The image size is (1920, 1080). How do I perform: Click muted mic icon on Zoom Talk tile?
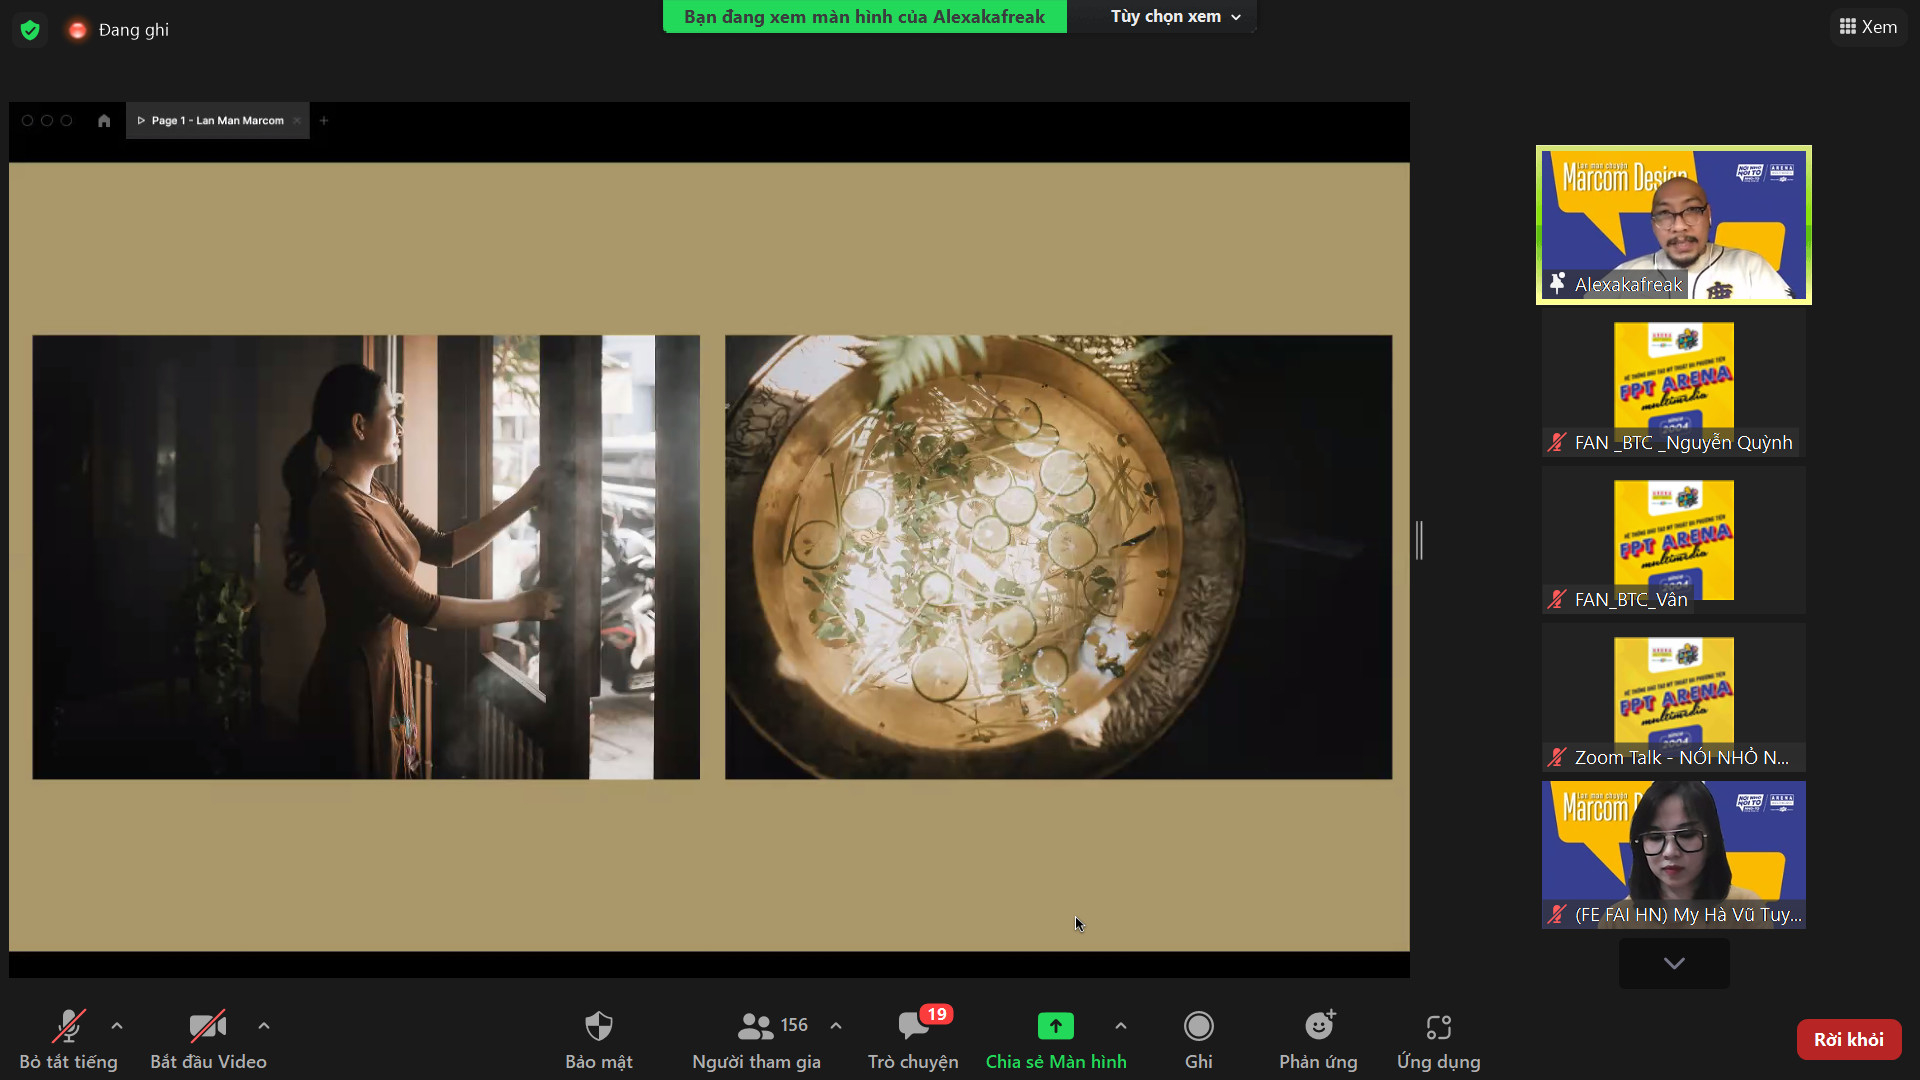(1557, 757)
